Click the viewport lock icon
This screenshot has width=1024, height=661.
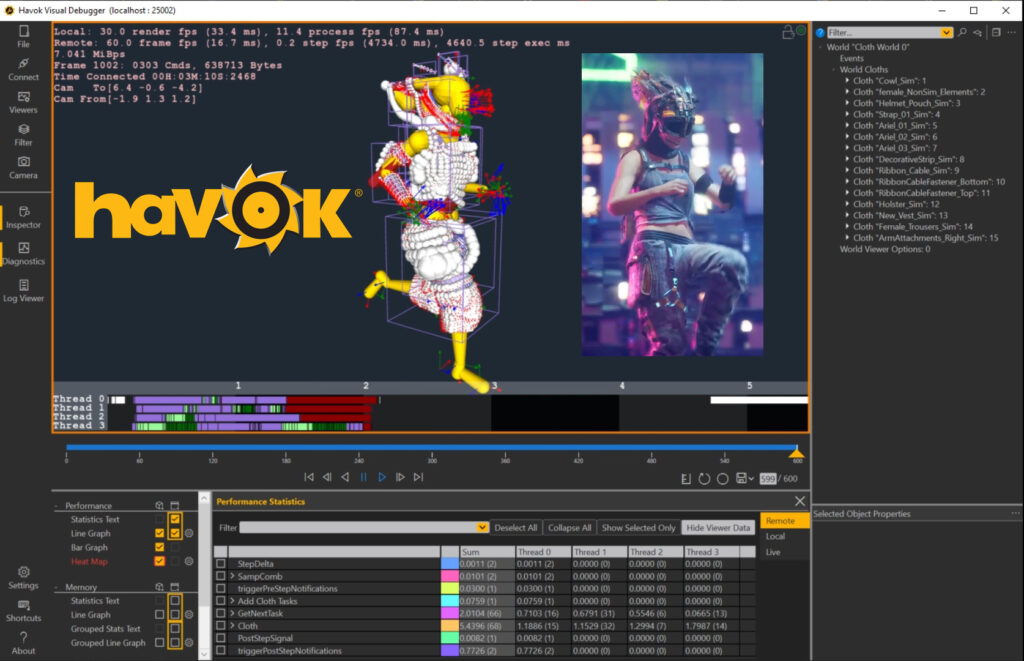(x=788, y=32)
